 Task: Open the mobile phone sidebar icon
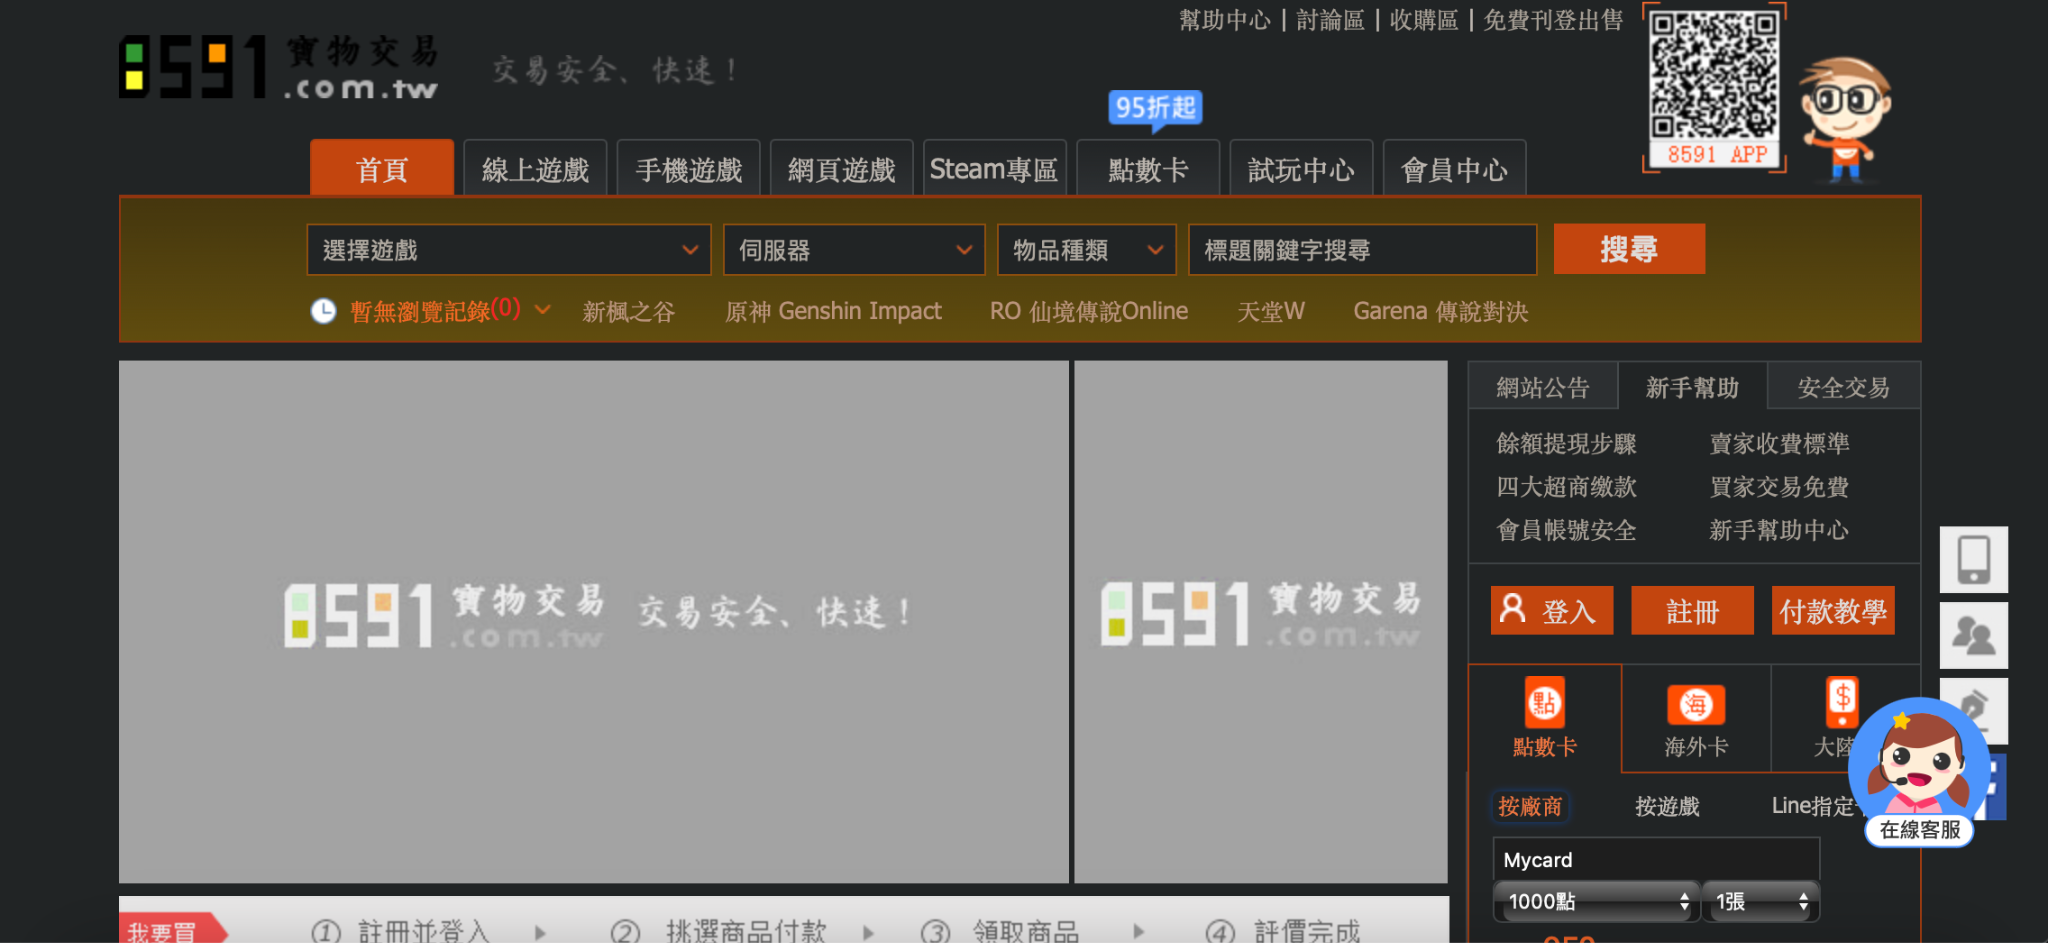tap(1973, 559)
